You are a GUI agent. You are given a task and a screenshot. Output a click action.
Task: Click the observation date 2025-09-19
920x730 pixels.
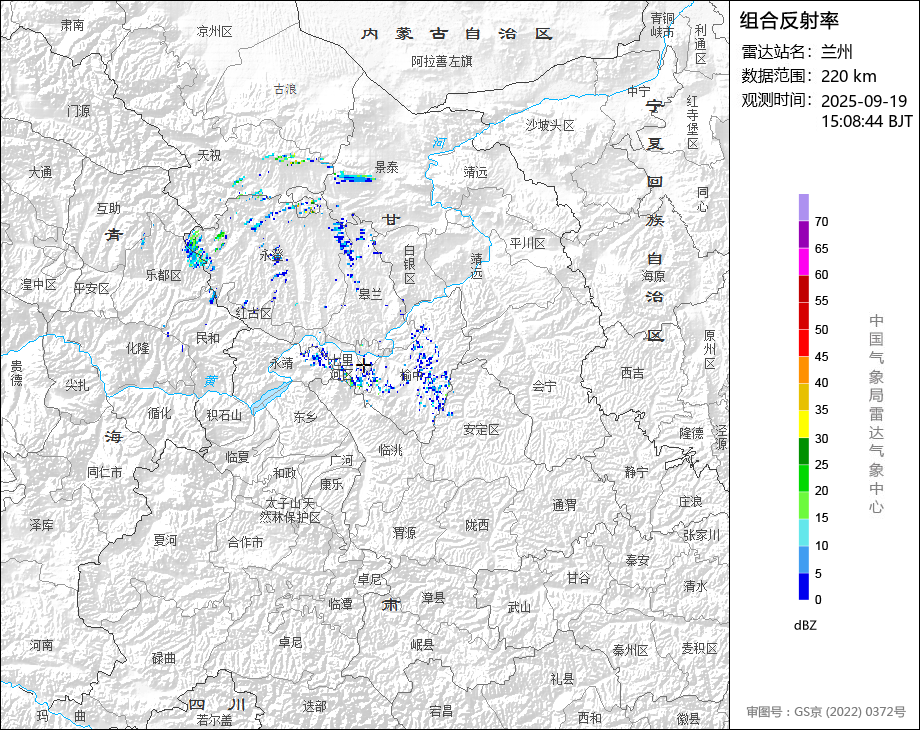(864, 101)
